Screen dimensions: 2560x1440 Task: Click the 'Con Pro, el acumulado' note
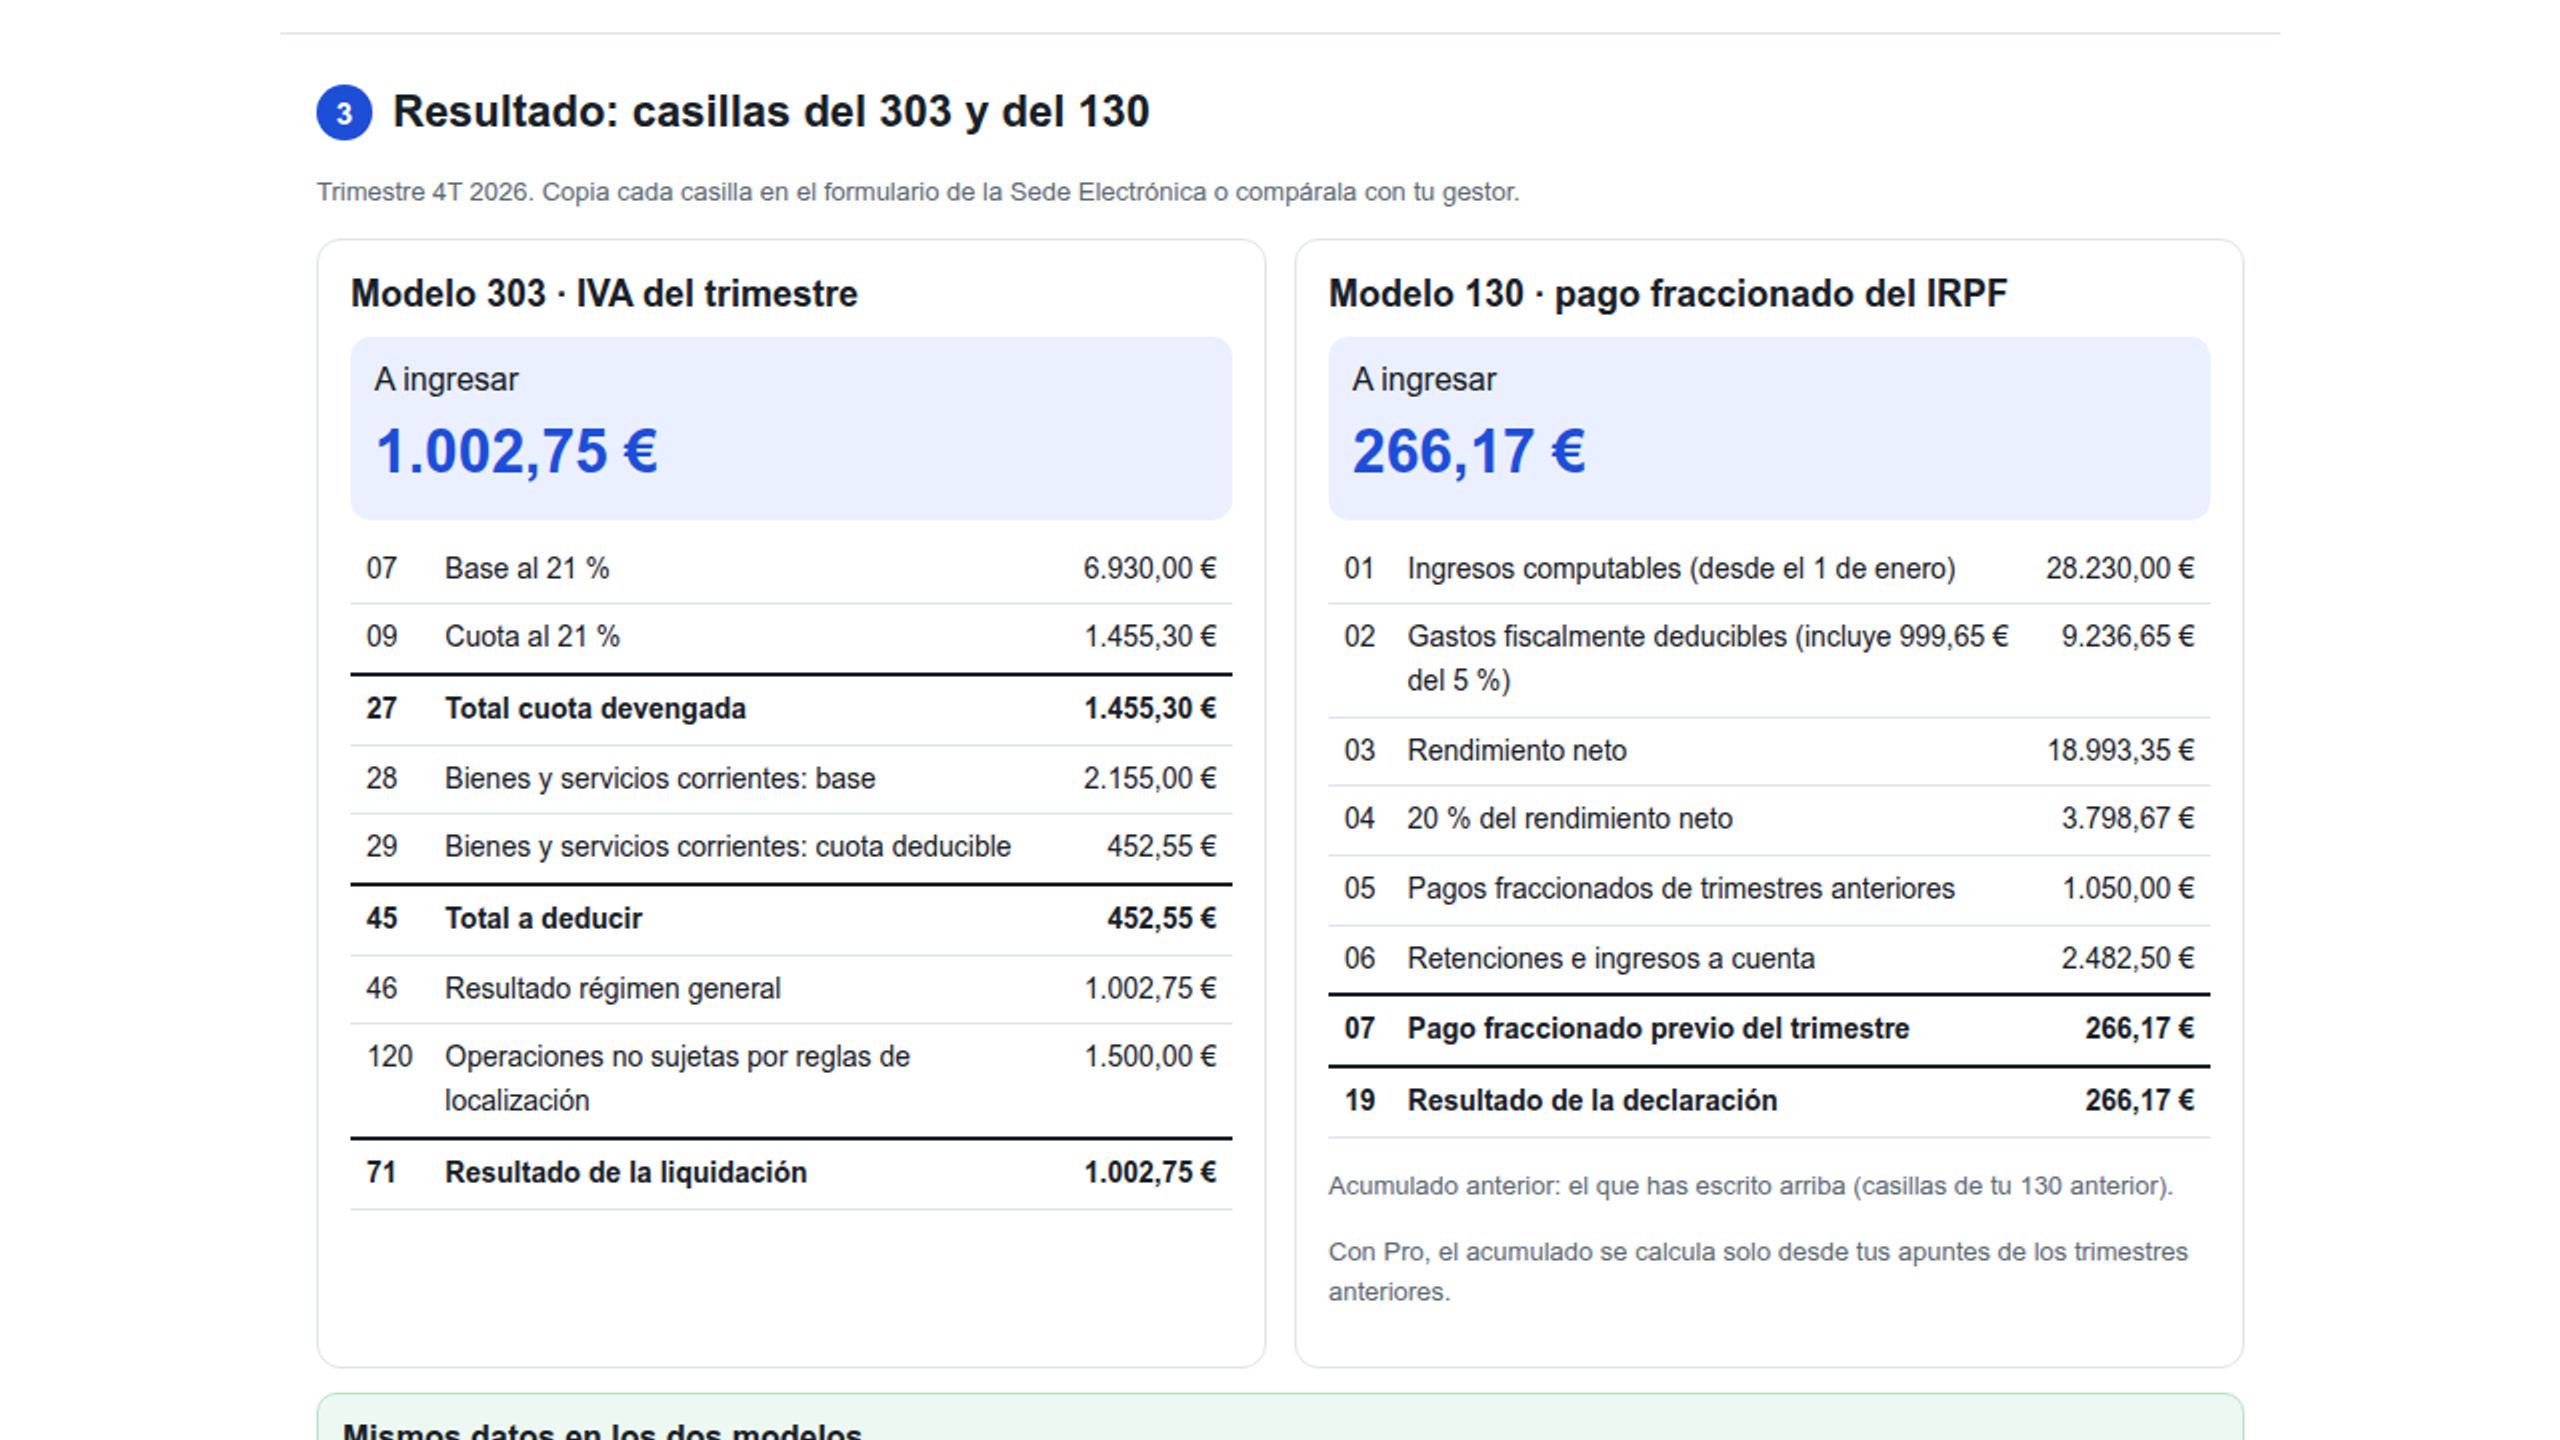(1757, 1271)
